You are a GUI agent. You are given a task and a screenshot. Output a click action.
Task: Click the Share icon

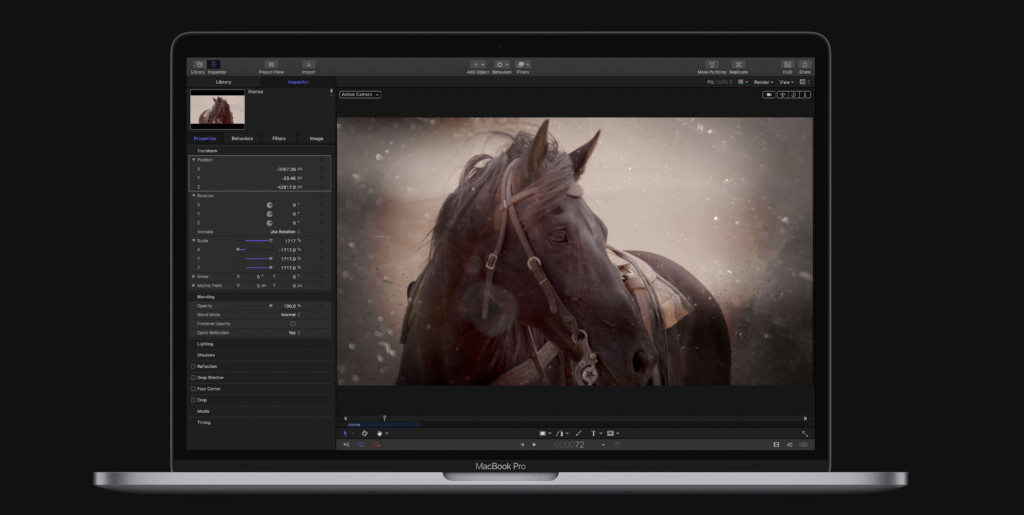805,65
